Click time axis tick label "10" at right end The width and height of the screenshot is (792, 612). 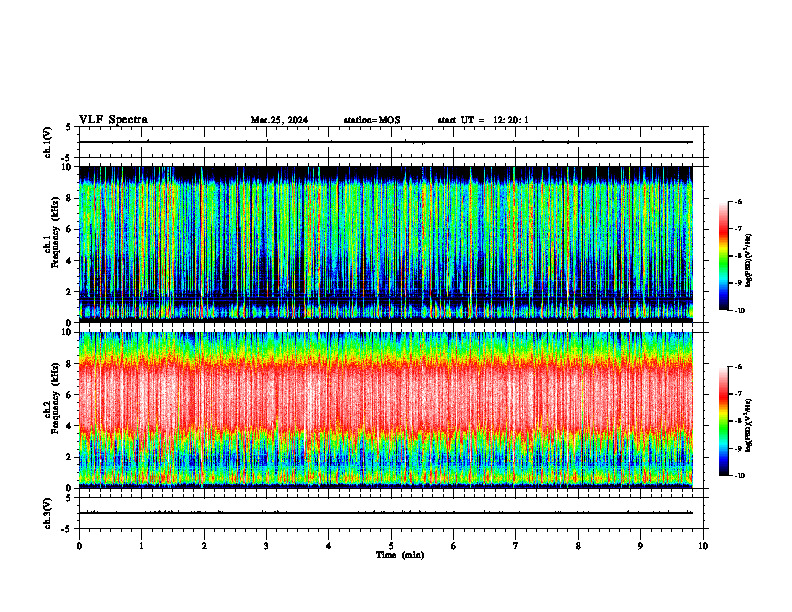[x=703, y=546]
